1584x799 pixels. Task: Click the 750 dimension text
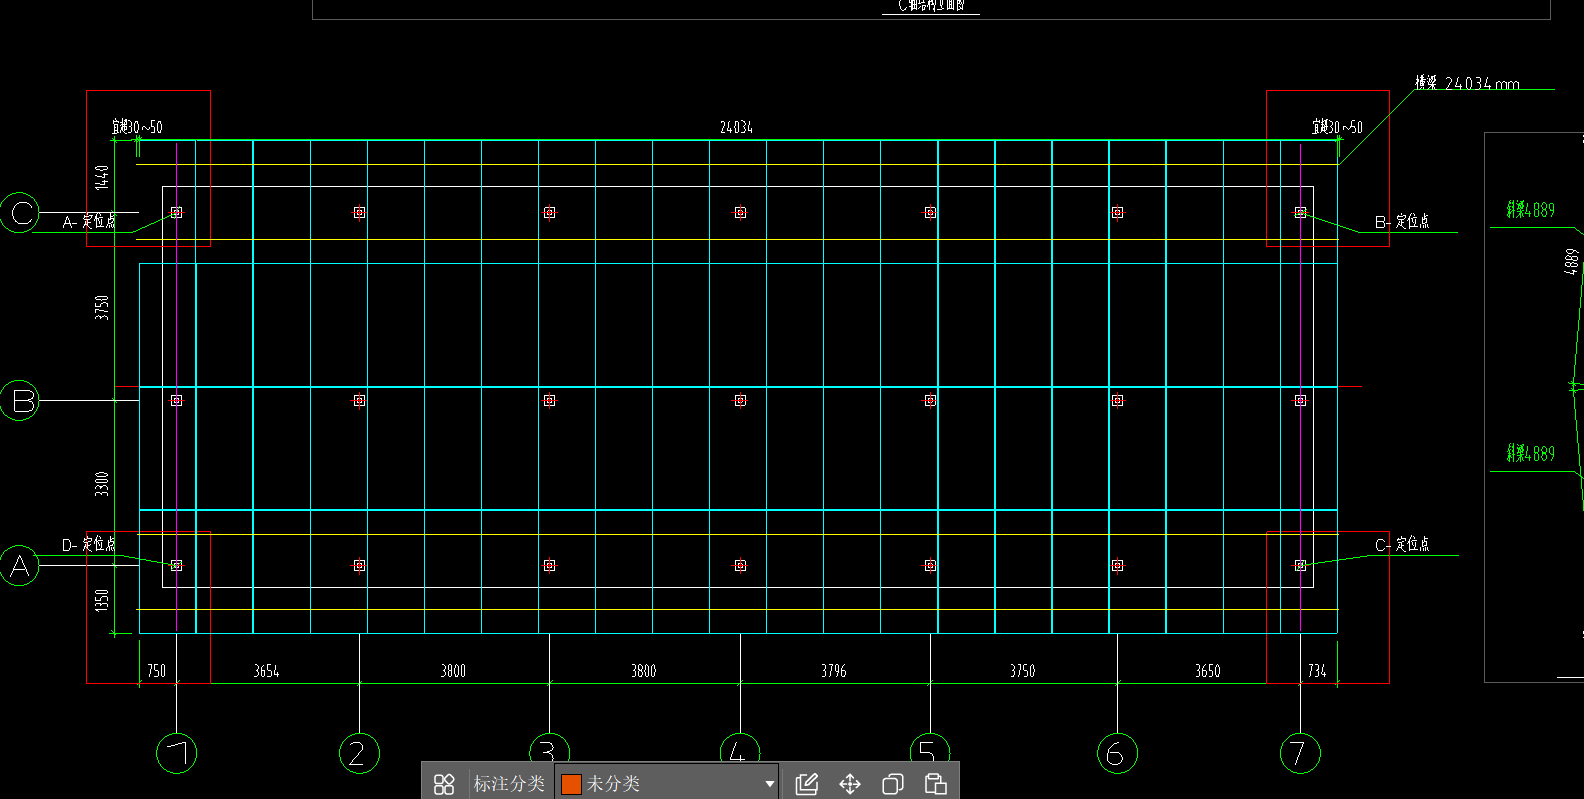tap(157, 671)
